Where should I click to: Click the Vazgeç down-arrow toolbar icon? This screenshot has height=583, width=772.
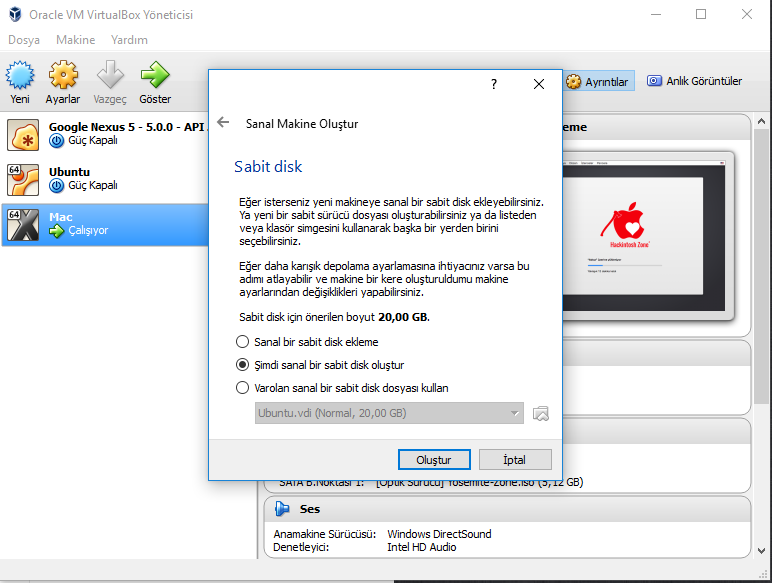pos(110,75)
